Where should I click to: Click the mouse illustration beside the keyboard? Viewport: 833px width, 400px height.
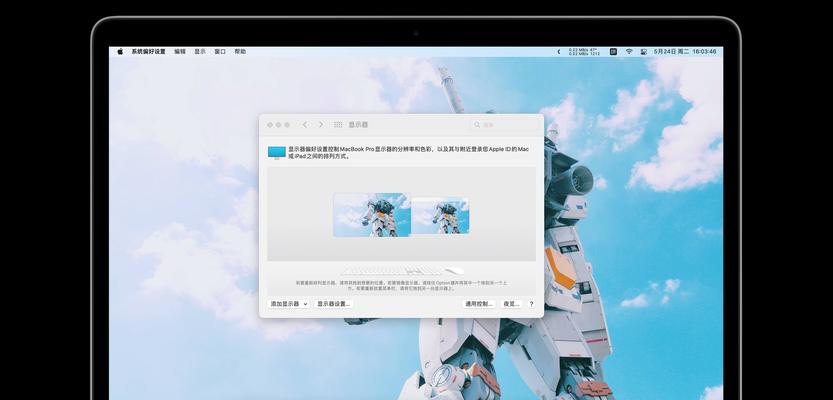[454, 271]
